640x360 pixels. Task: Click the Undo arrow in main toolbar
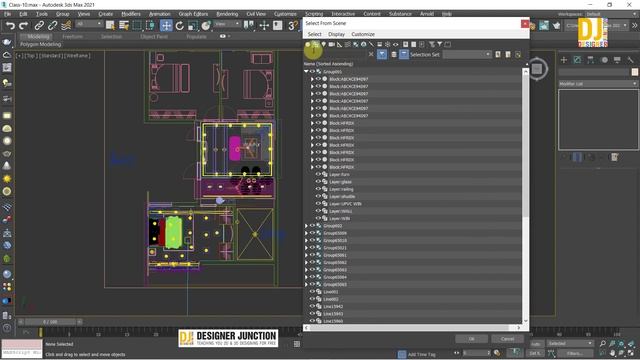(10, 26)
